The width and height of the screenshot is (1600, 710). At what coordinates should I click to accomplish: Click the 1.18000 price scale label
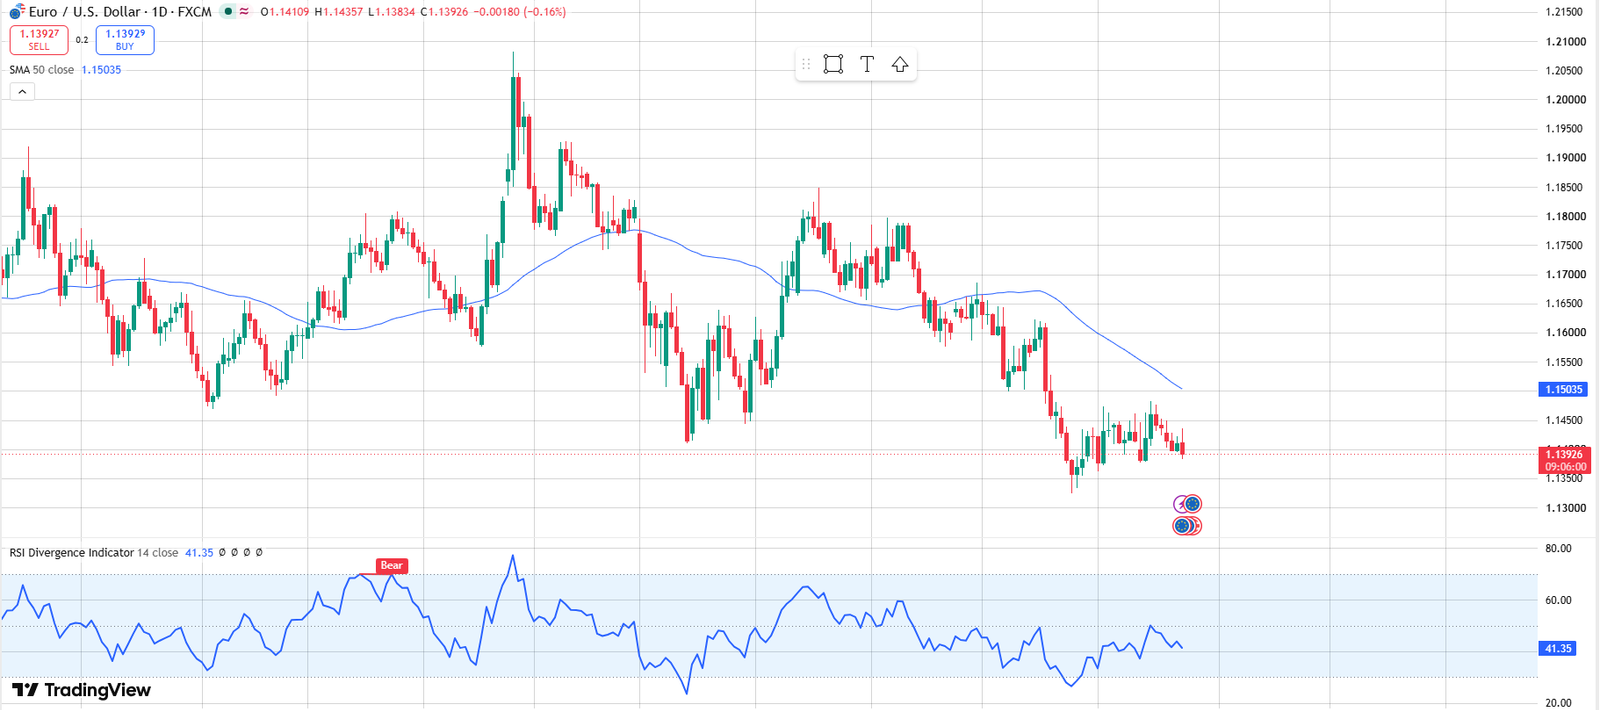(1565, 217)
